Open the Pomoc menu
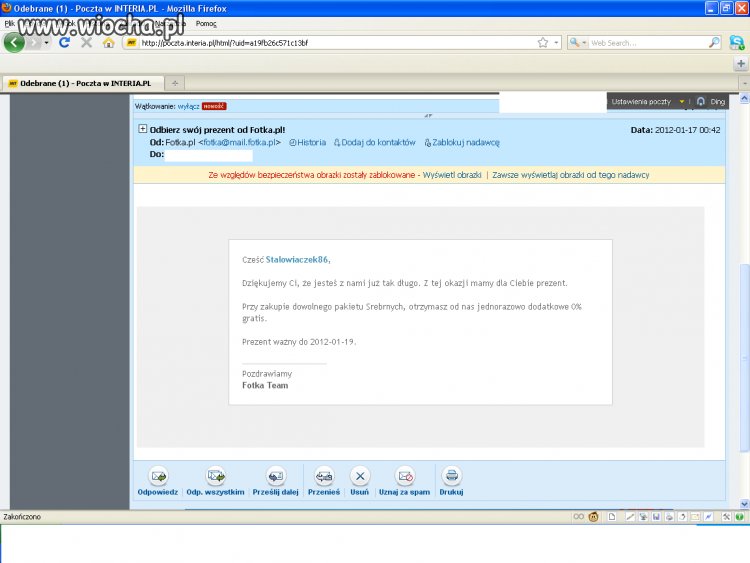 coord(206,23)
